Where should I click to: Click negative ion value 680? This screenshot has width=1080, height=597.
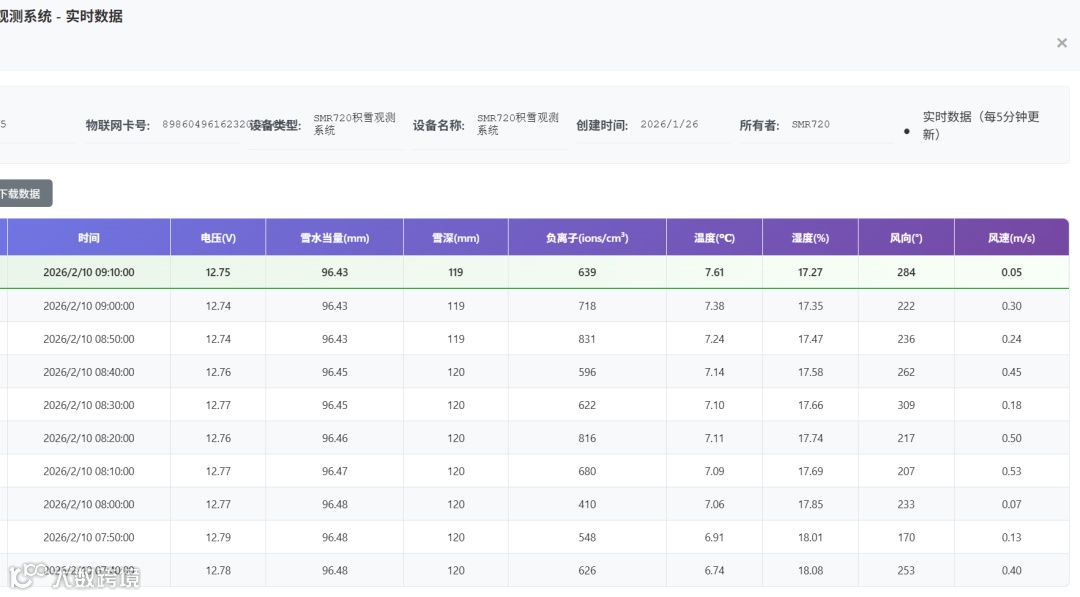click(587, 471)
